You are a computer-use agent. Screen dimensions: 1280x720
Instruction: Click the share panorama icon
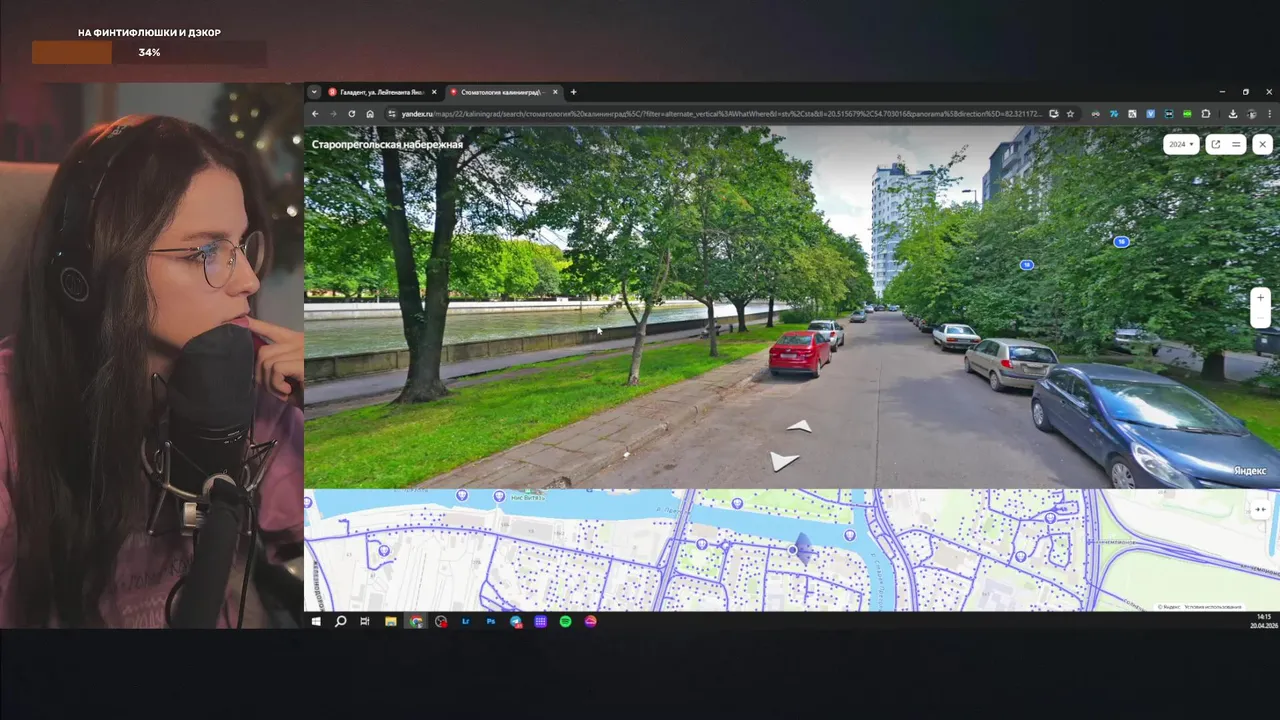[1216, 144]
